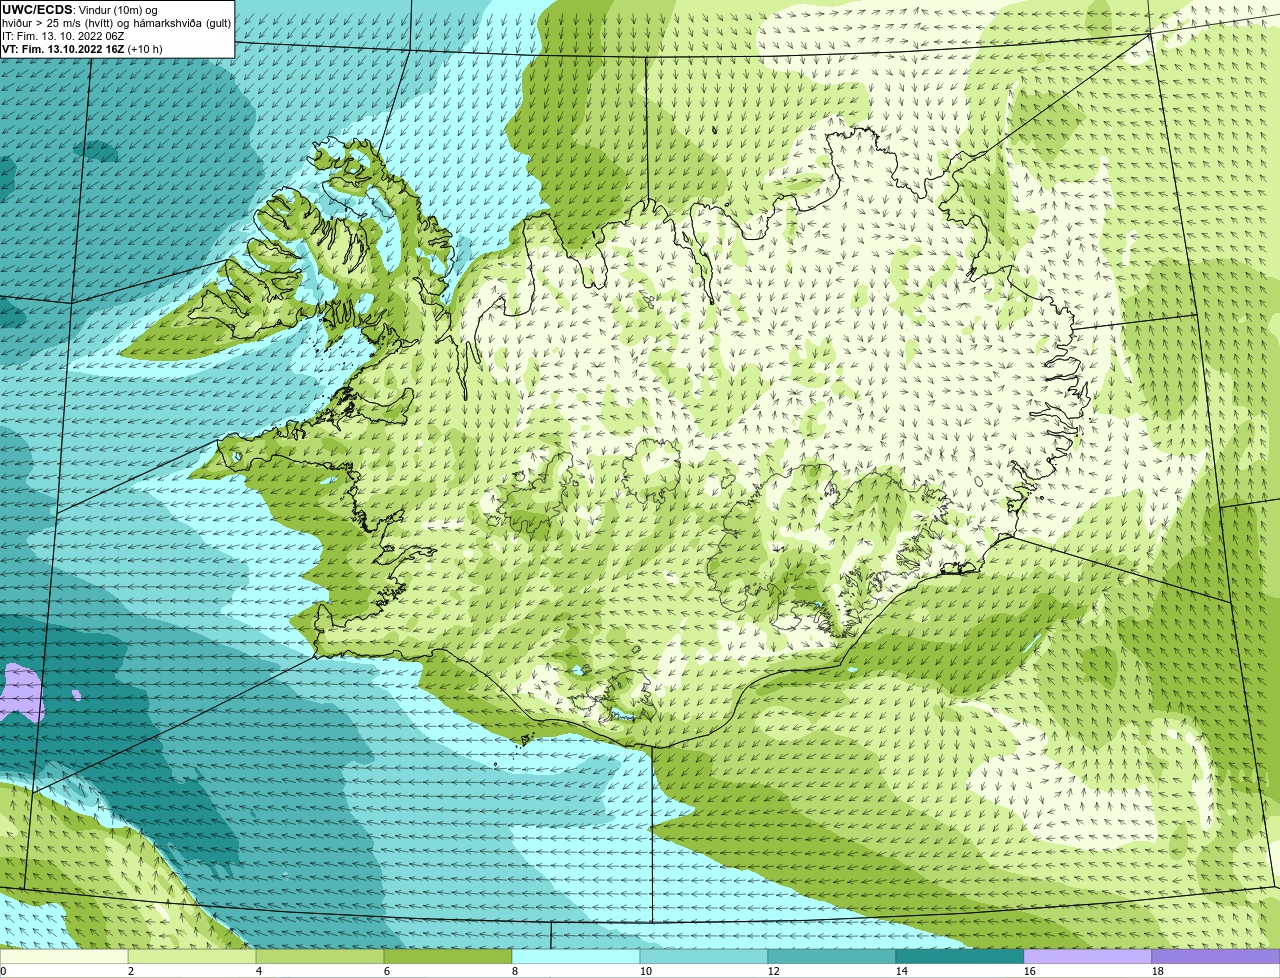Select the light green 2–4 m/s legend swatch
The image size is (1280, 978).
click(x=192, y=956)
